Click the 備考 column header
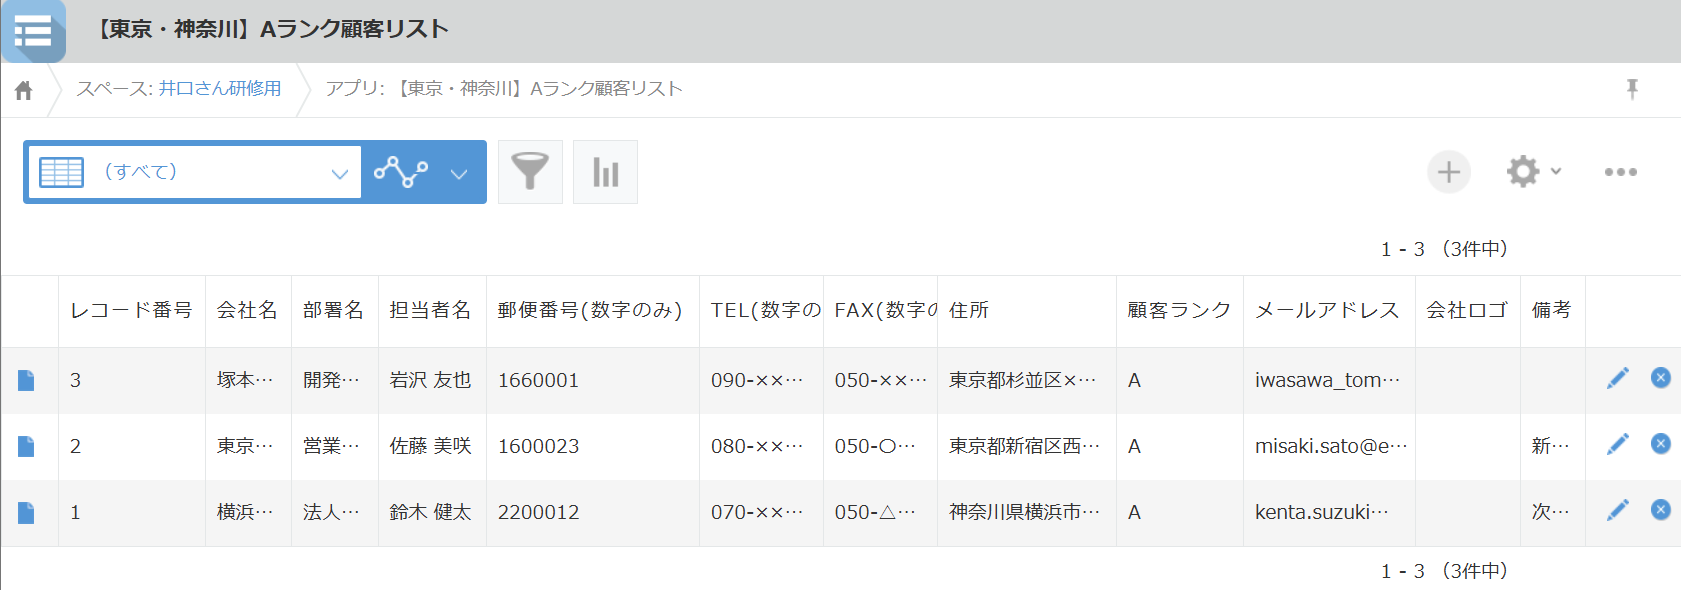Image resolution: width=1681 pixels, height=590 pixels. pos(1552,310)
